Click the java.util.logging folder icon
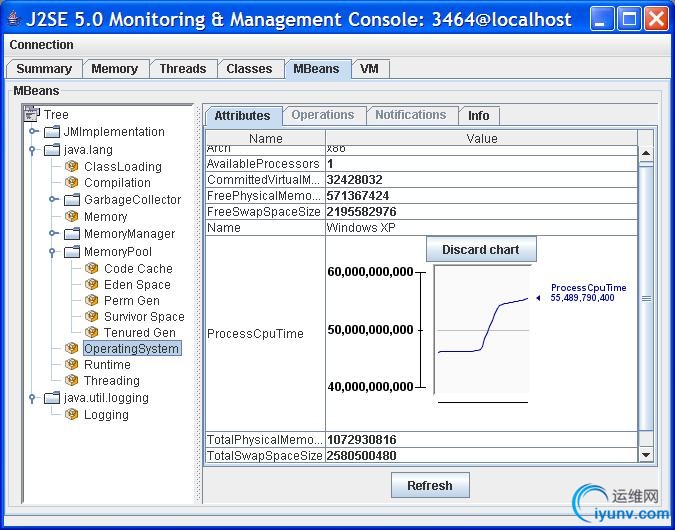This screenshot has width=675, height=530. point(52,397)
